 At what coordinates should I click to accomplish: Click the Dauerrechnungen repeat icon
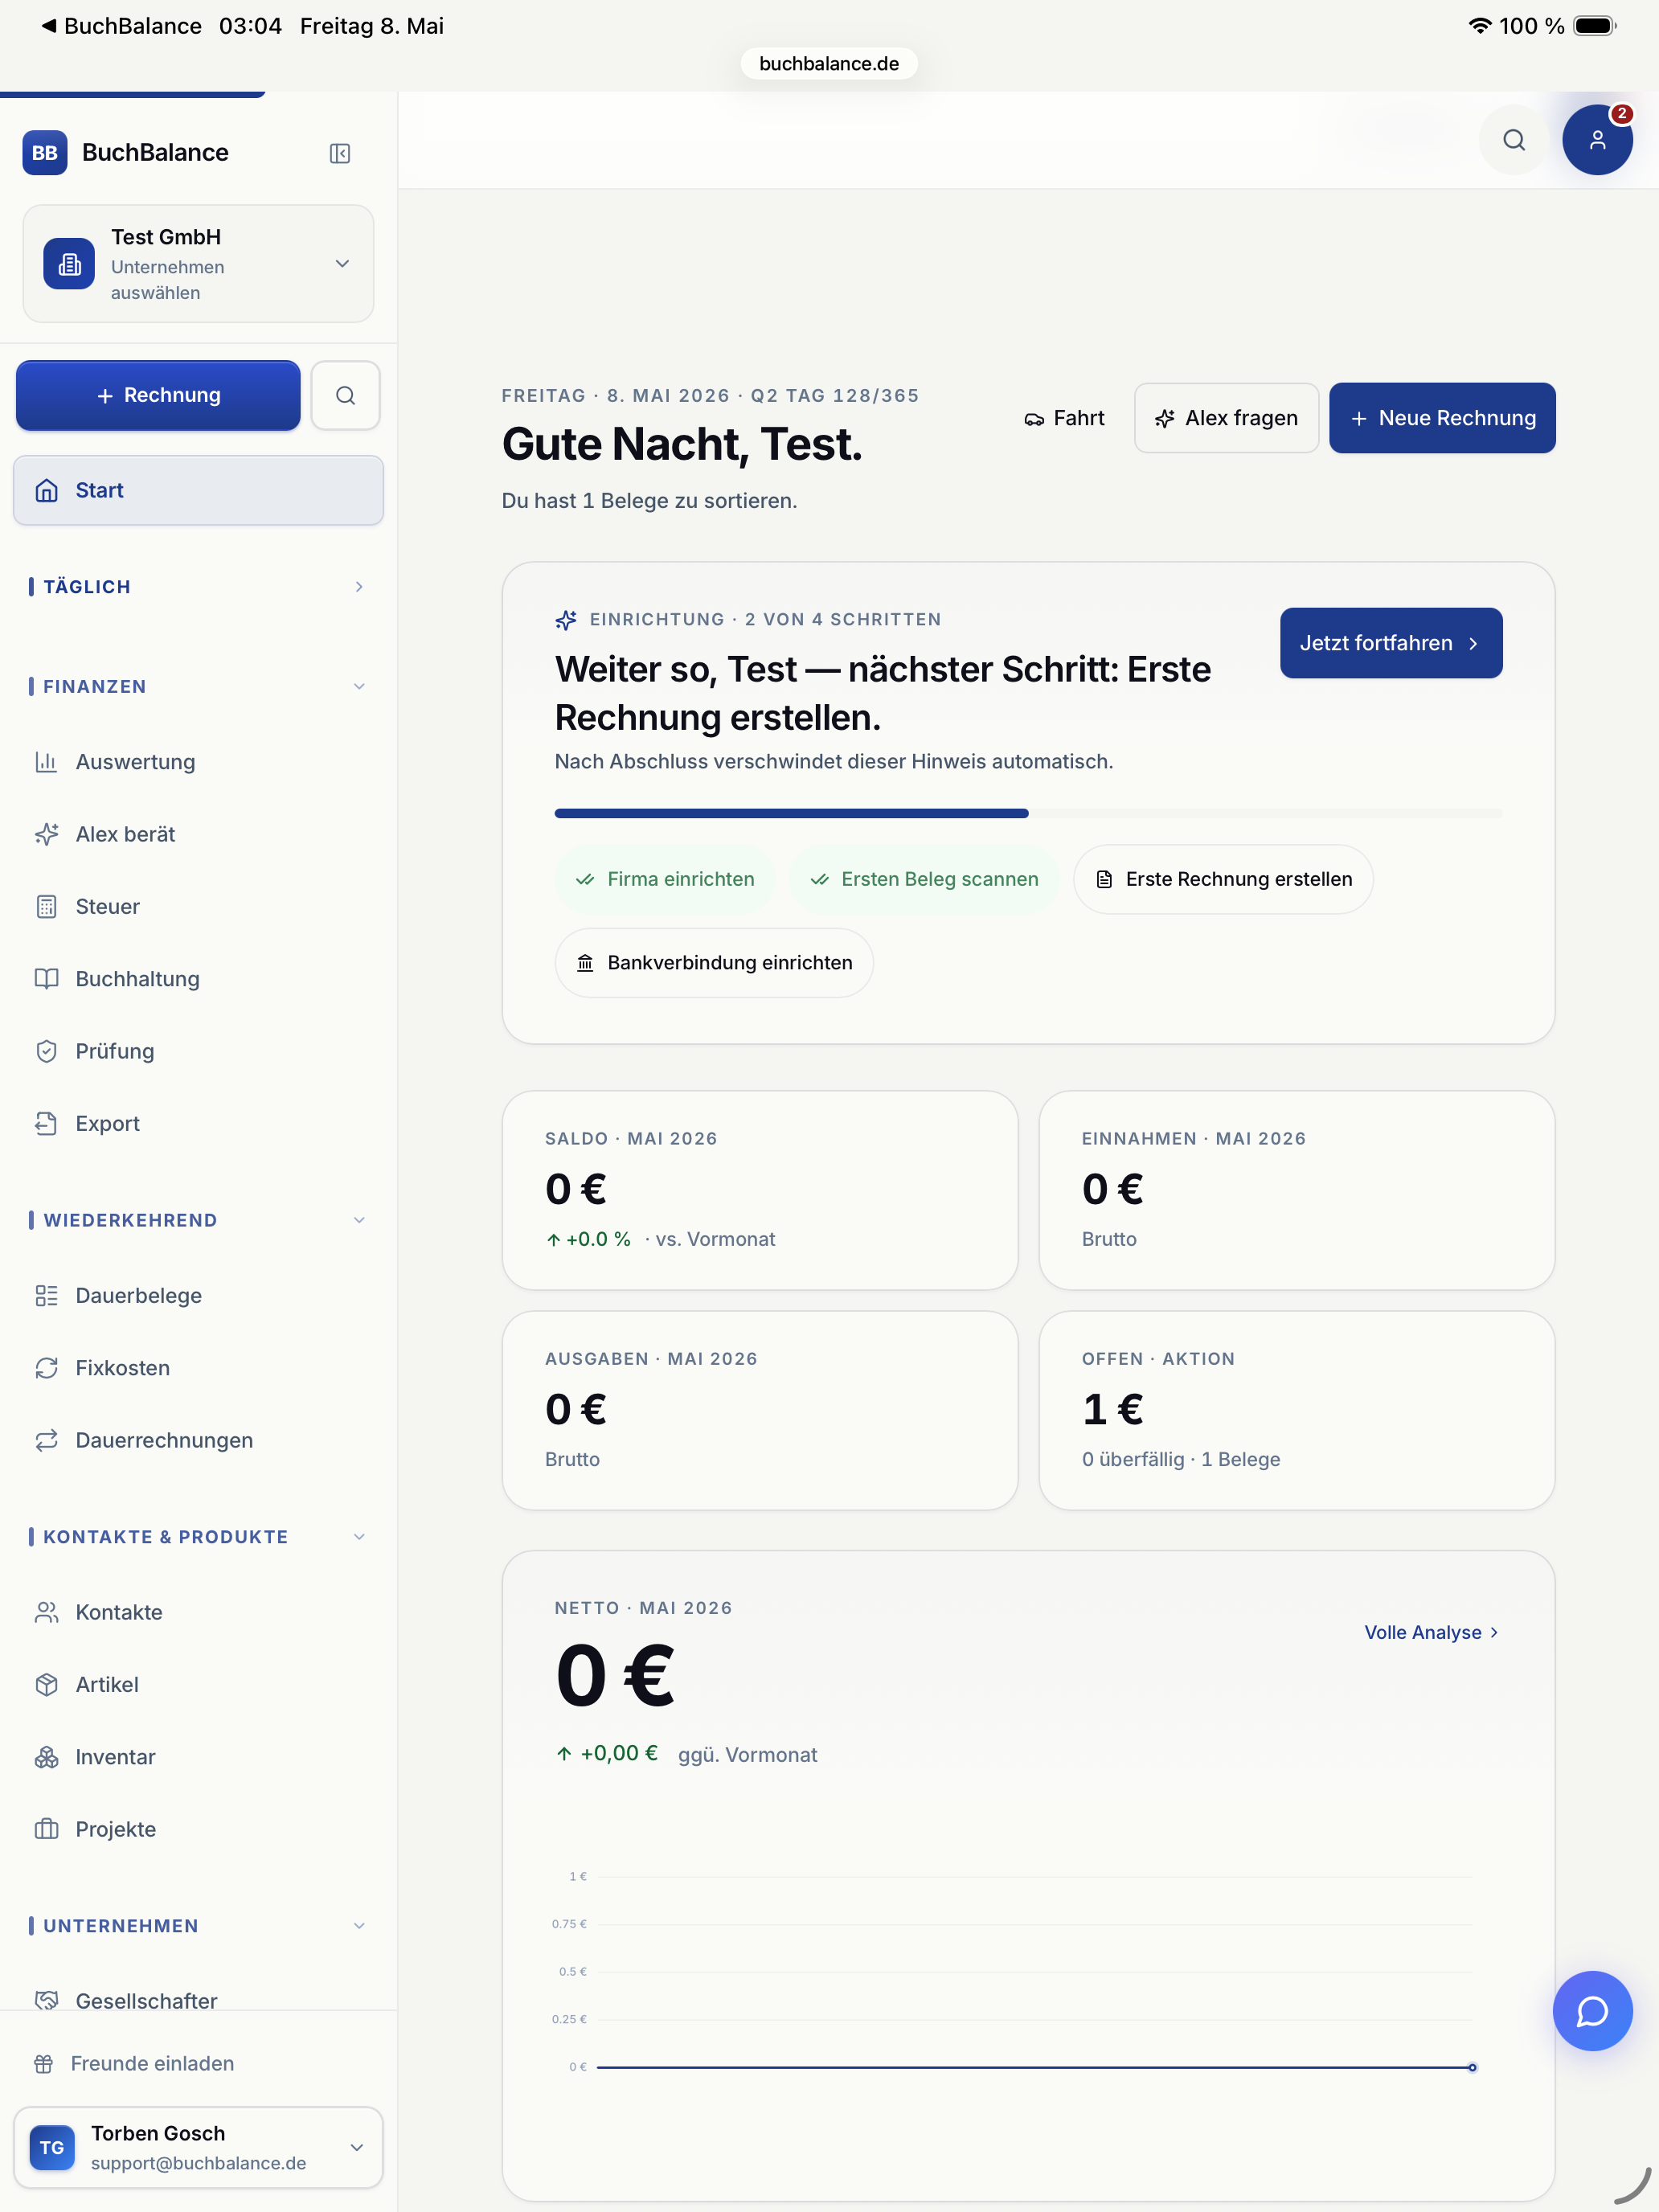(x=46, y=1441)
